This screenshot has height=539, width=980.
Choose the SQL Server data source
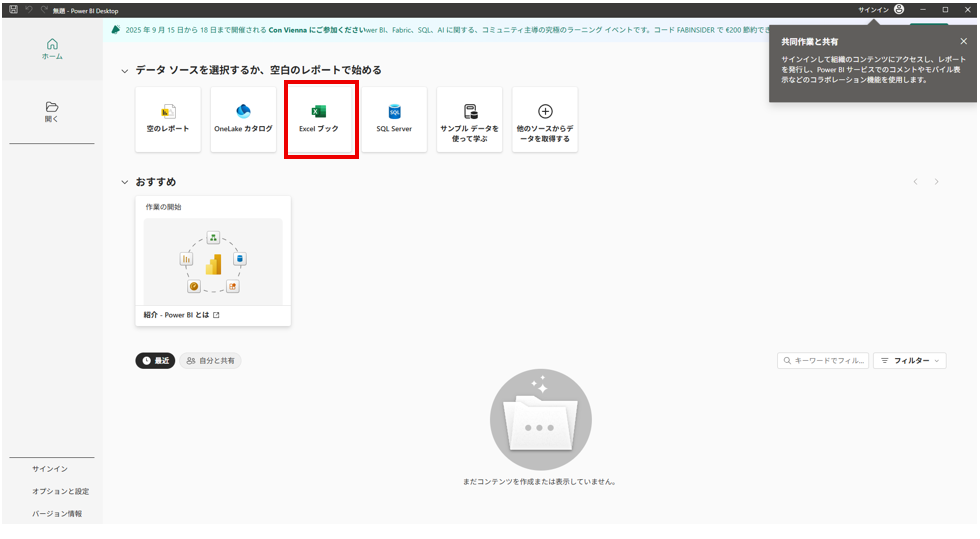[394, 119]
